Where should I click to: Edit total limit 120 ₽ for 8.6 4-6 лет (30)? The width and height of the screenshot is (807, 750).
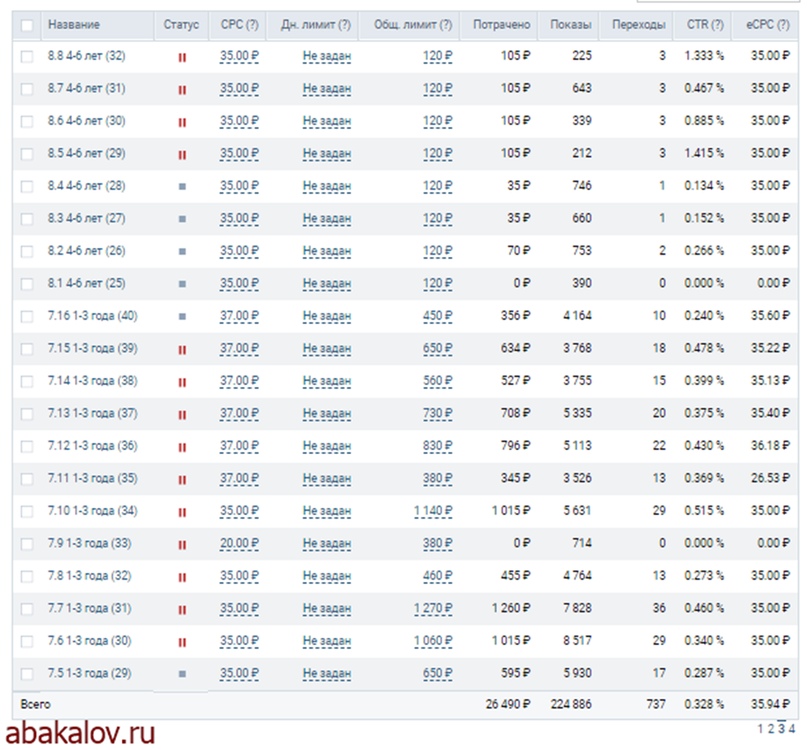(x=437, y=121)
